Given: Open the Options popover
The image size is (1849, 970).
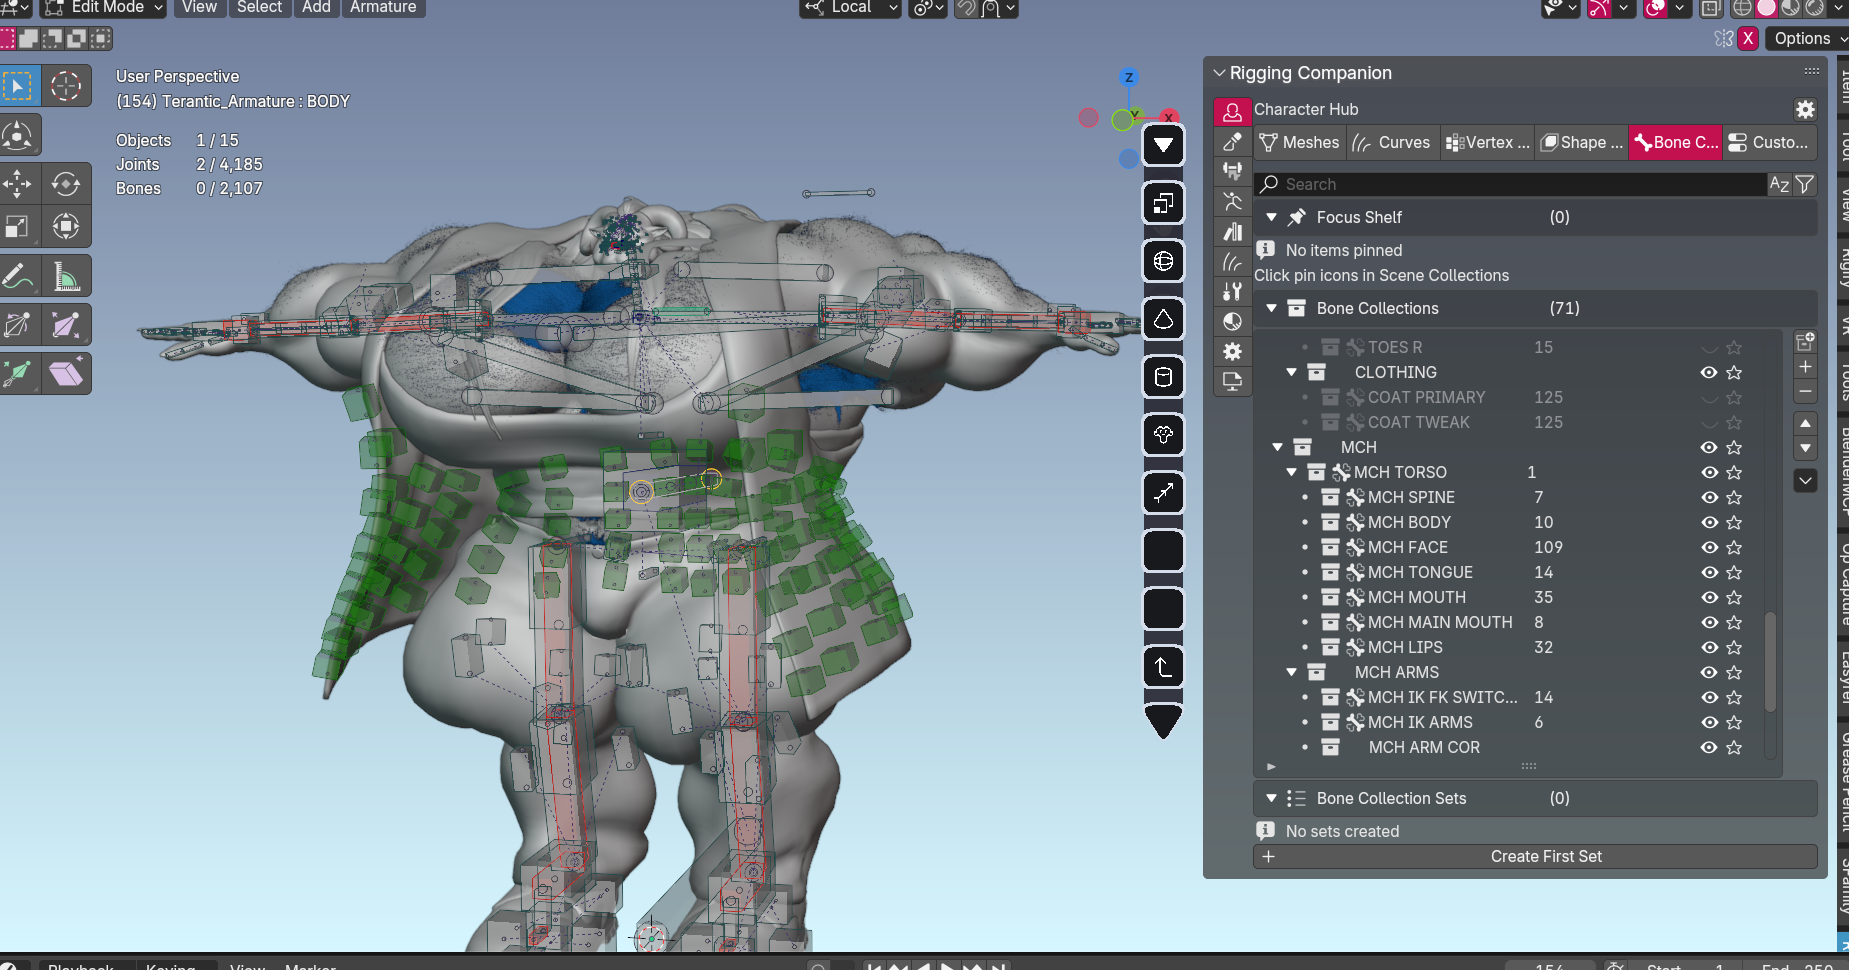Looking at the screenshot, I should (1803, 38).
